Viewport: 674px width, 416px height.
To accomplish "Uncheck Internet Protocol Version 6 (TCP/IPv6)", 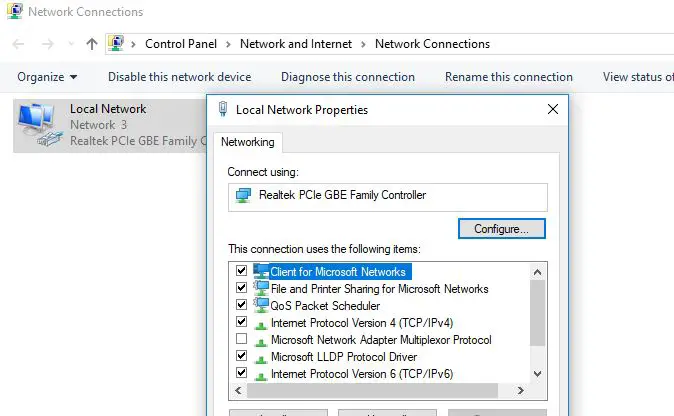I will 241,374.
